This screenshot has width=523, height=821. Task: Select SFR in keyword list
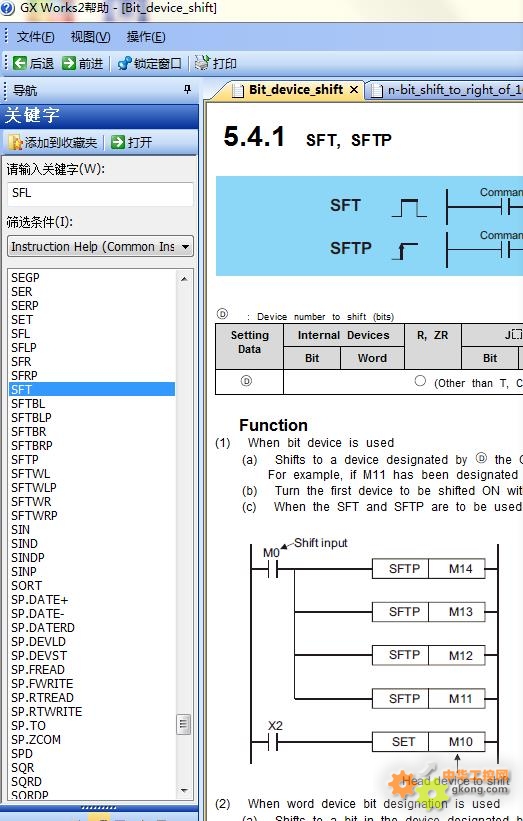point(21,362)
